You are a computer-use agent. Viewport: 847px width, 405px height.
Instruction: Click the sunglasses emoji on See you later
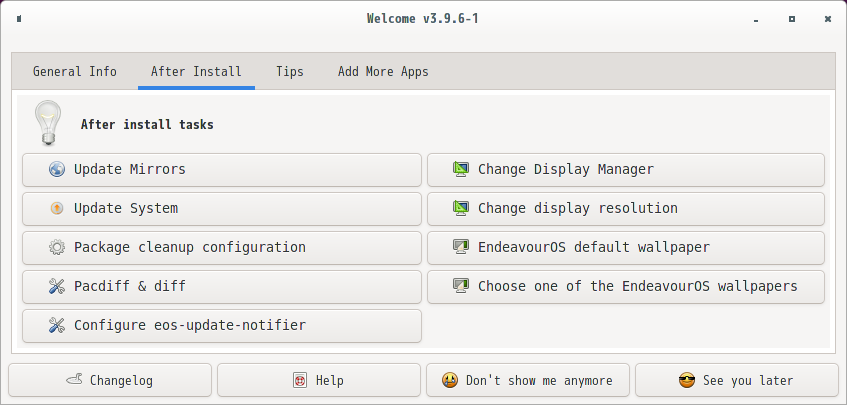(x=687, y=380)
